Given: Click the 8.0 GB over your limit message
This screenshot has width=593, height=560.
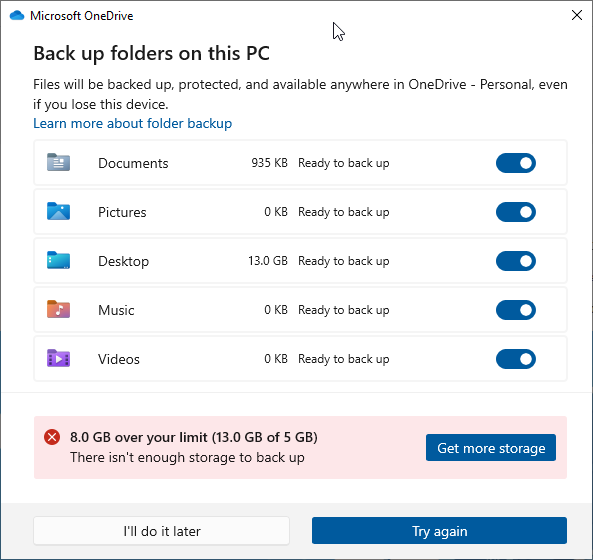Looking at the screenshot, I should [194, 437].
